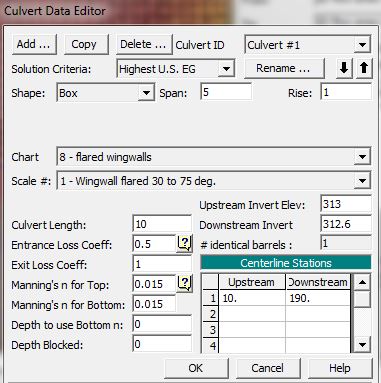
Task: Select the Upstream column header
Action: 252,282
